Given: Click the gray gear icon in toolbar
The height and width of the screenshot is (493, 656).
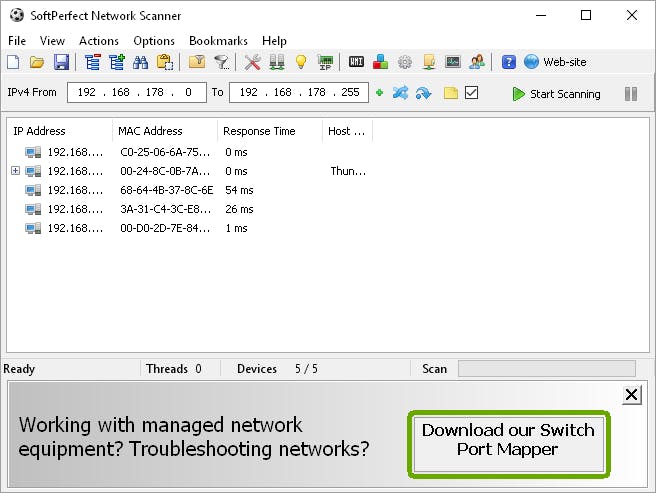Looking at the screenshot, I should 405,62.
